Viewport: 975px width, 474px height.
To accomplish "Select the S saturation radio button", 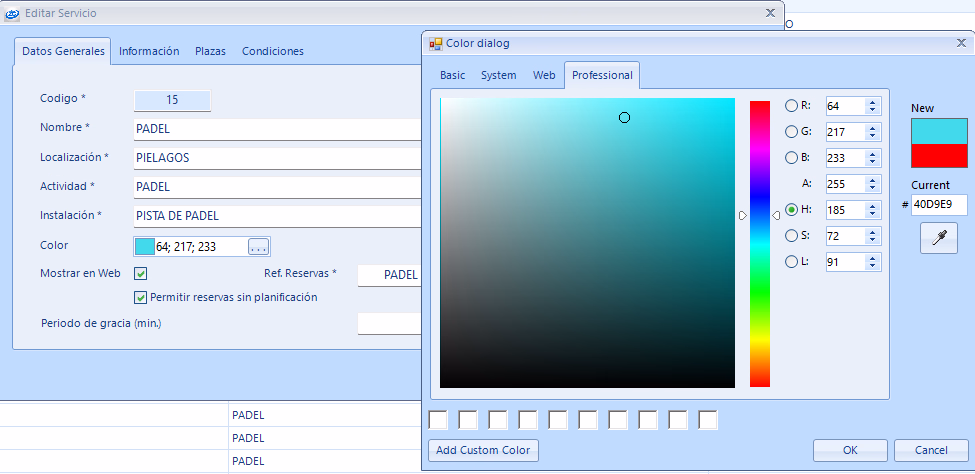I will pos(792,236).
